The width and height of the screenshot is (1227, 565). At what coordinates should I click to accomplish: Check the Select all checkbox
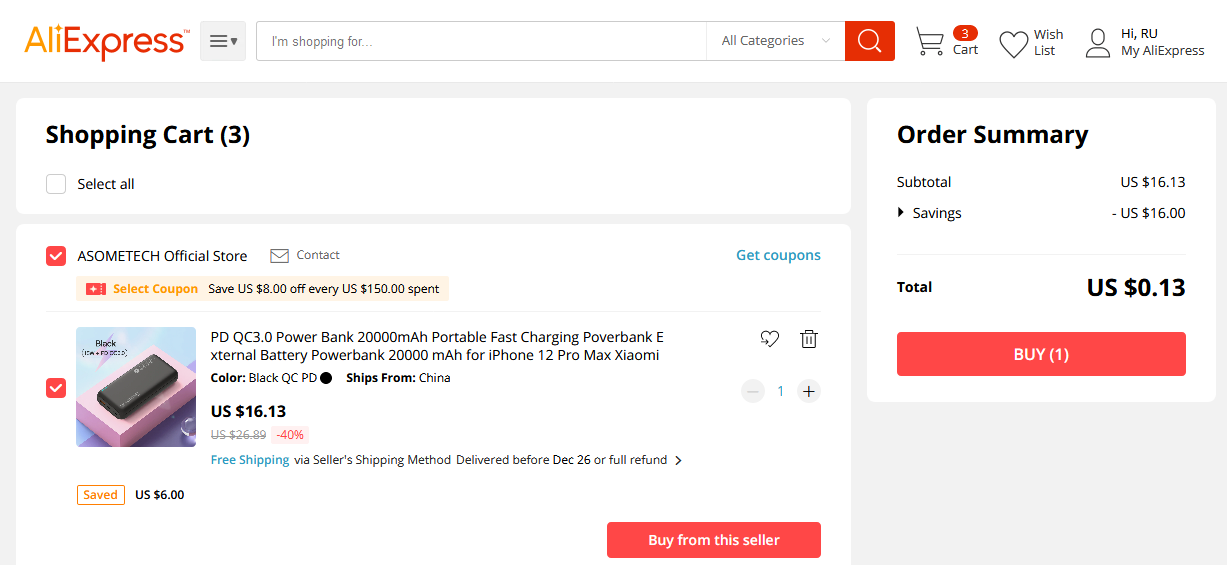(57, 184)
